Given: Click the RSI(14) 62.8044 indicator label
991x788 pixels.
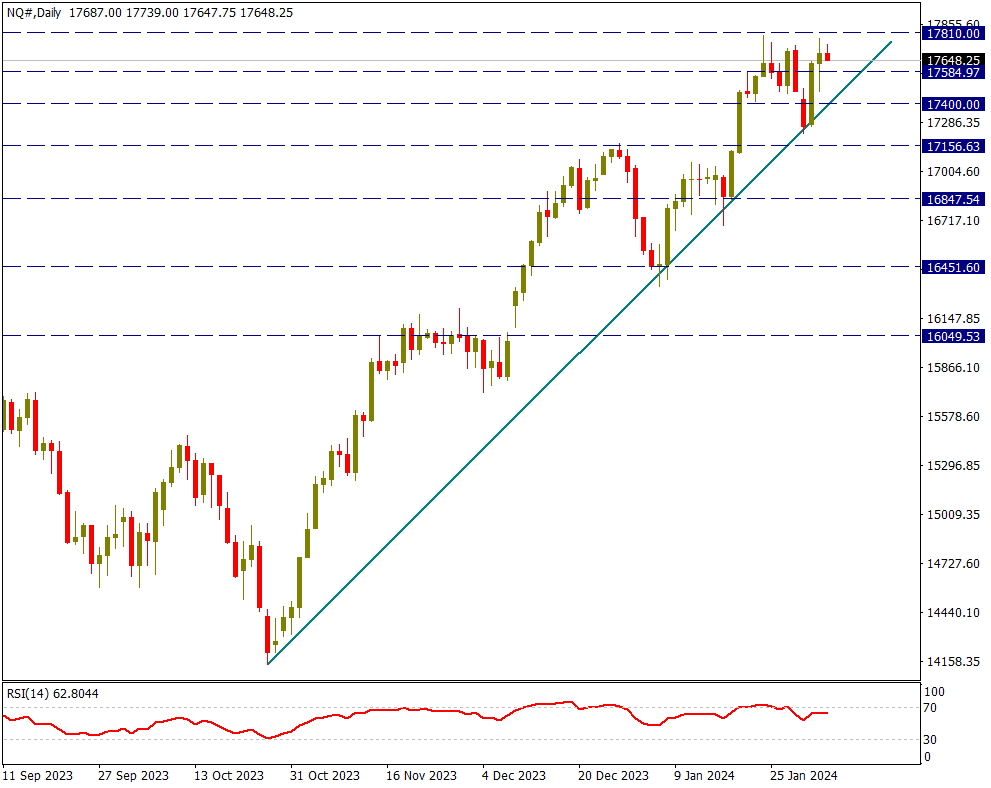Looking at the screenshot, I should click(52, 694).
